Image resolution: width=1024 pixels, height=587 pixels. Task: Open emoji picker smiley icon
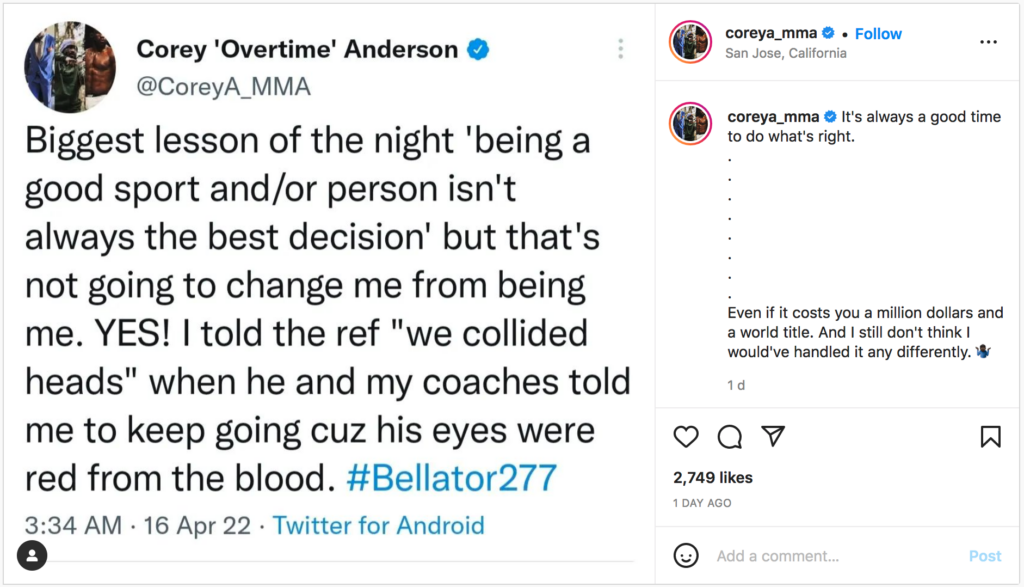[x=686, y=556]
